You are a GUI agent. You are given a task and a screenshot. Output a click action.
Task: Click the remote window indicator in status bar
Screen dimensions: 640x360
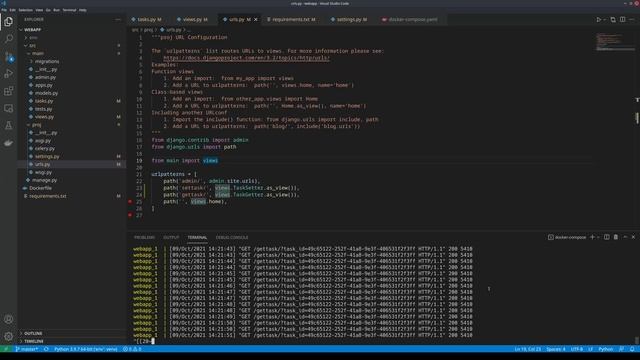coord(6,349)
